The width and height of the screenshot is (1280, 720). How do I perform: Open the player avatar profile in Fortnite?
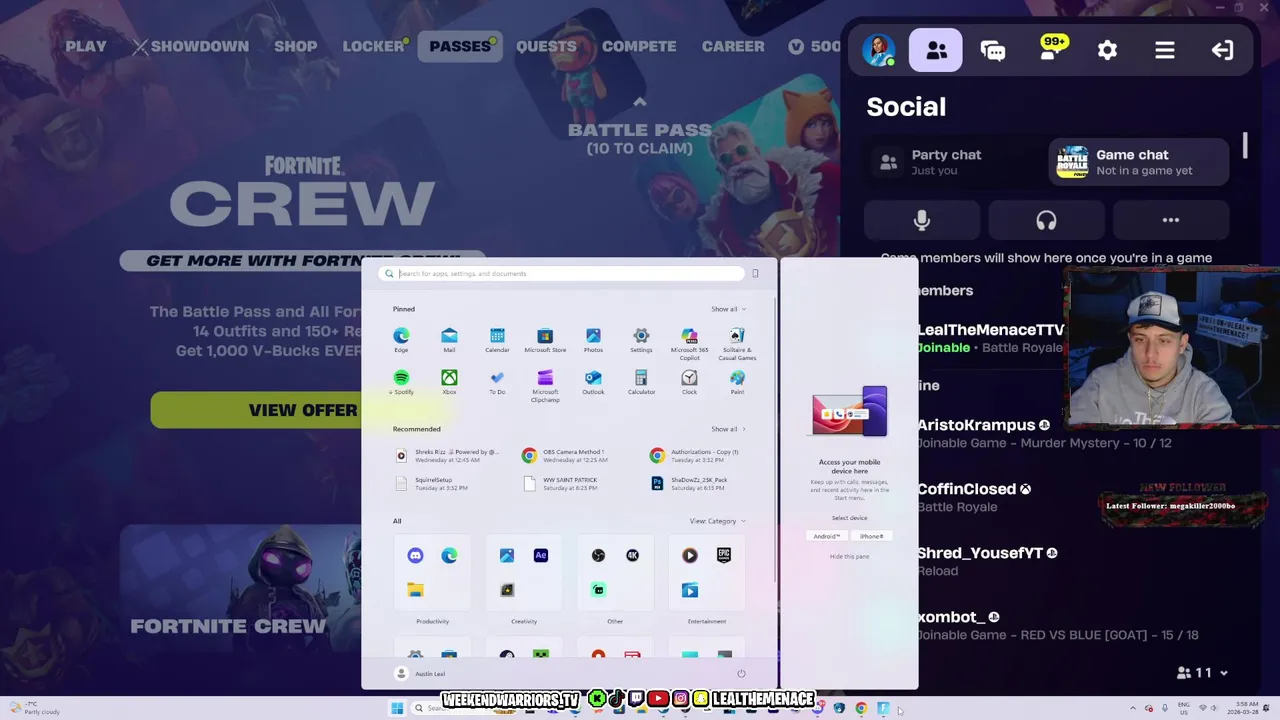[878, 50]
